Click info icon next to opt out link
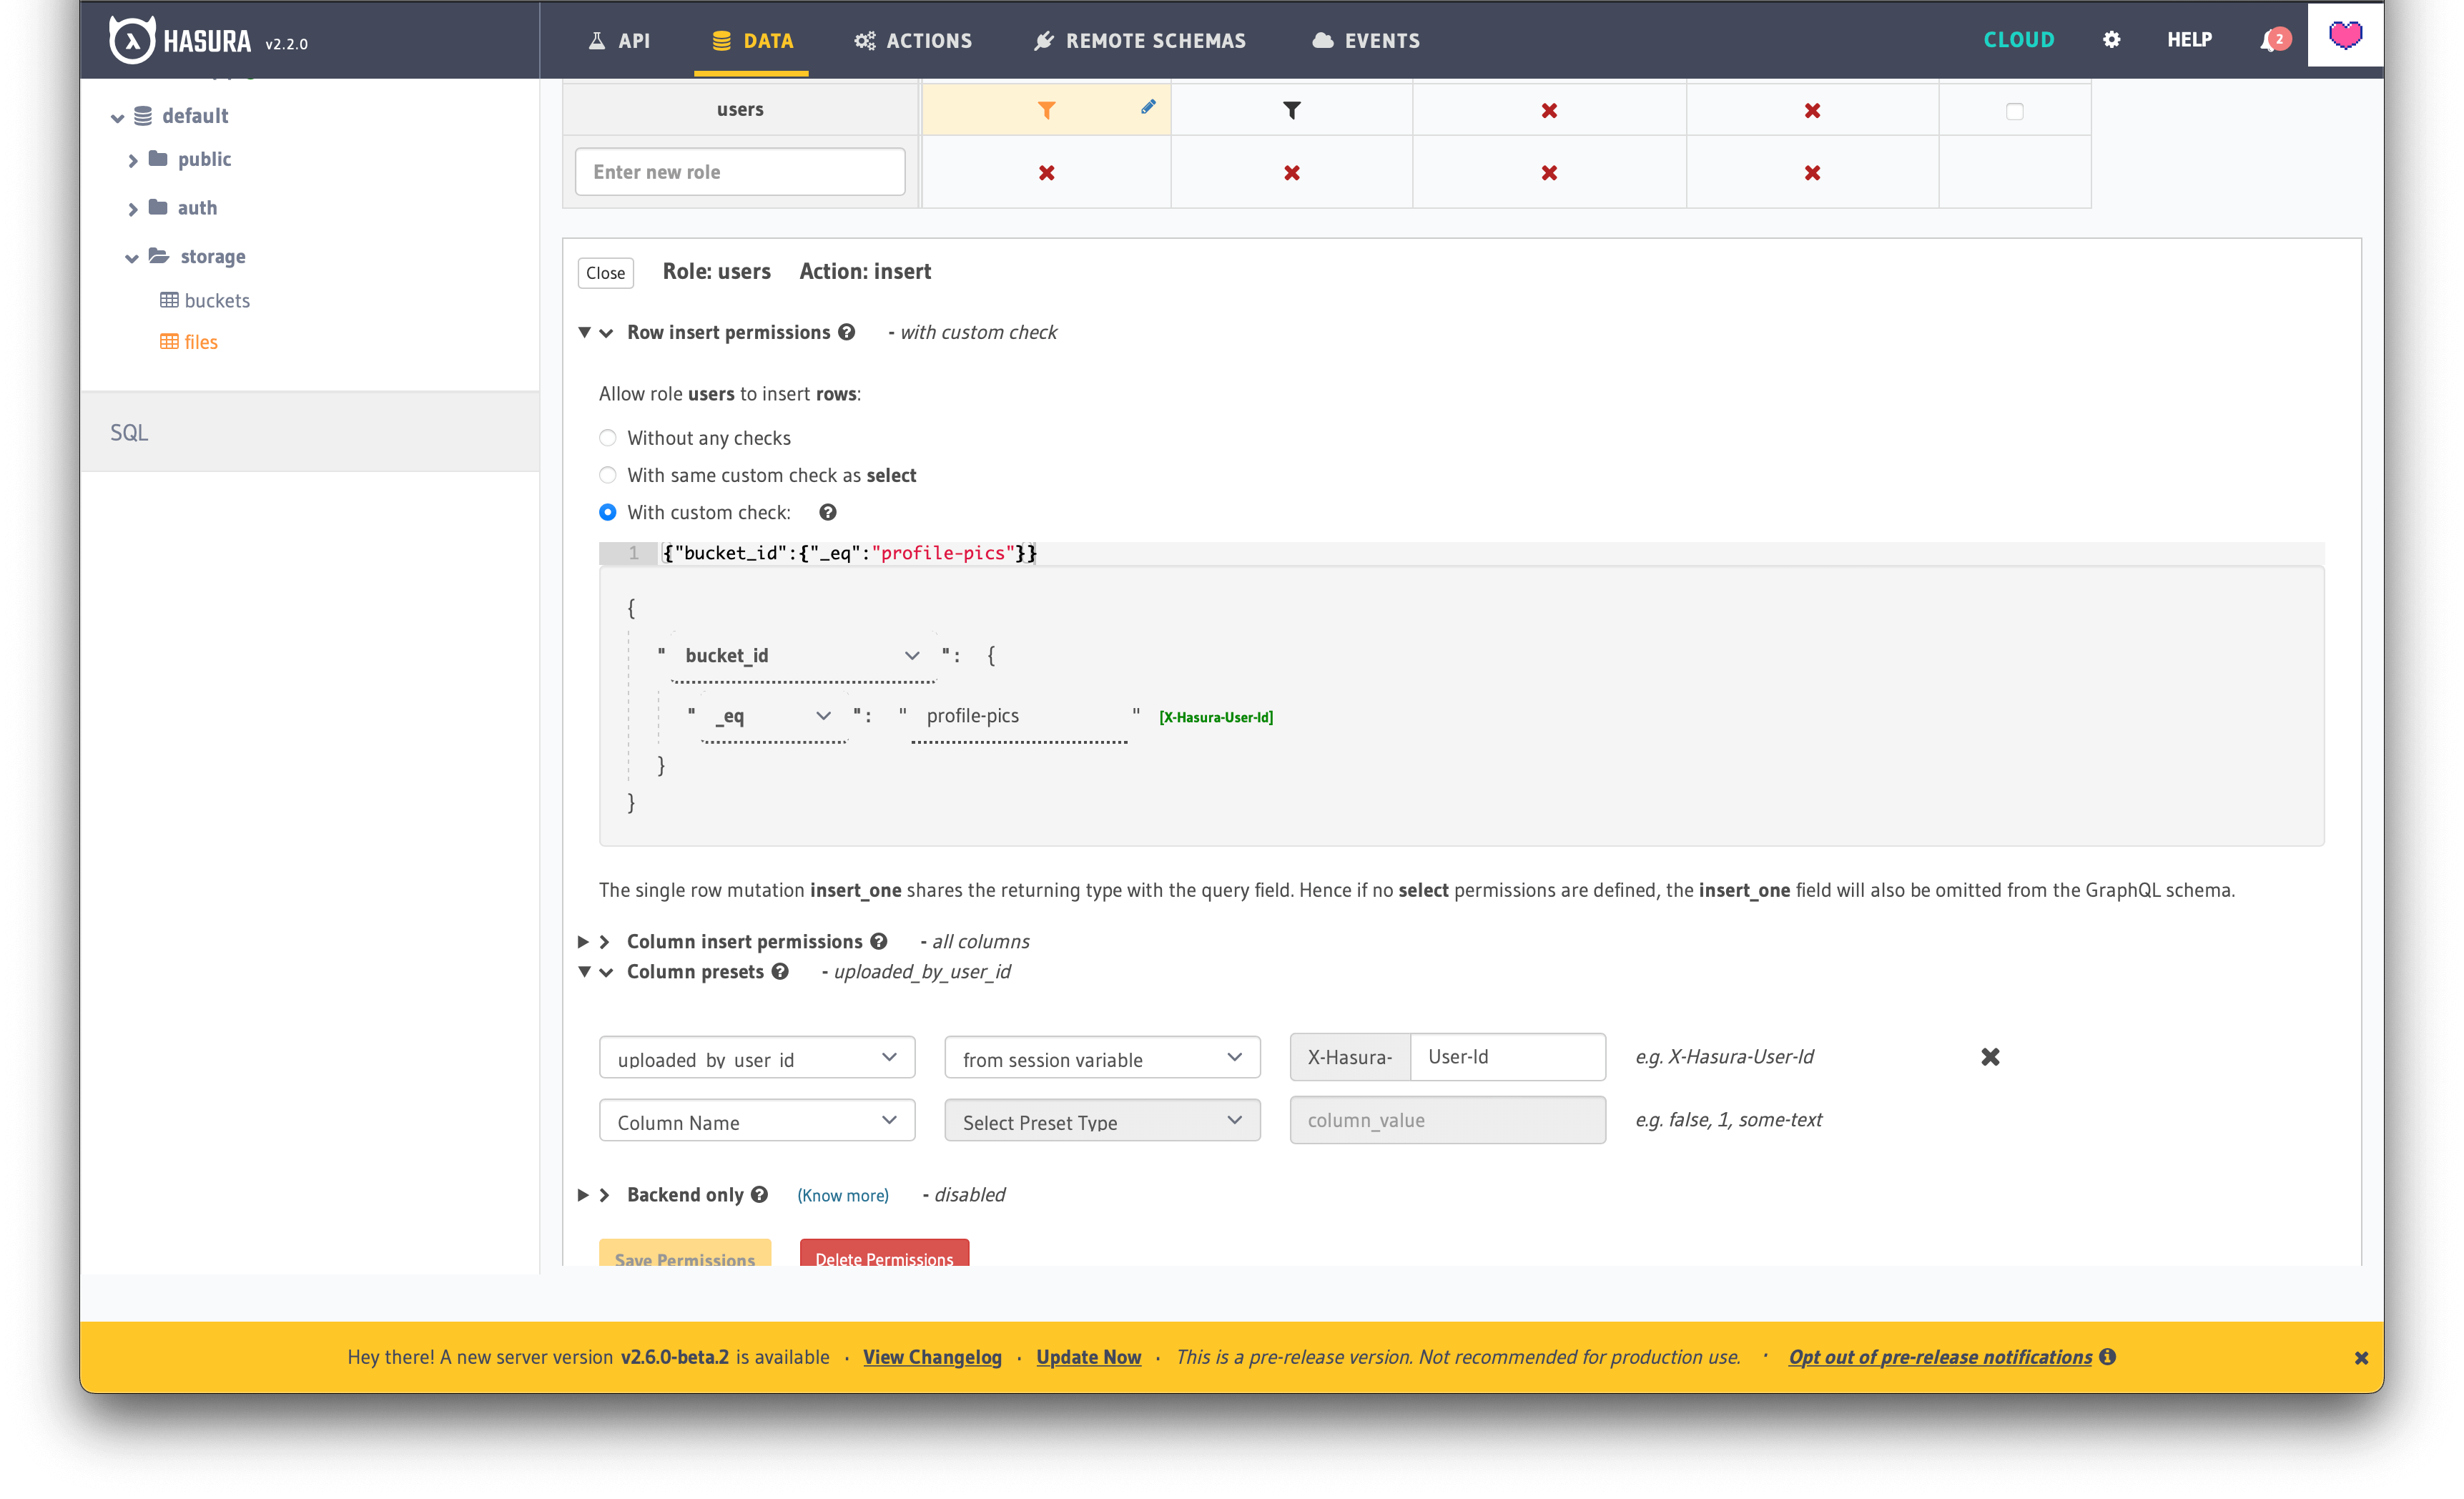The height and width of the screenshot is (1499, 2464). (x=2108, y=1356)
